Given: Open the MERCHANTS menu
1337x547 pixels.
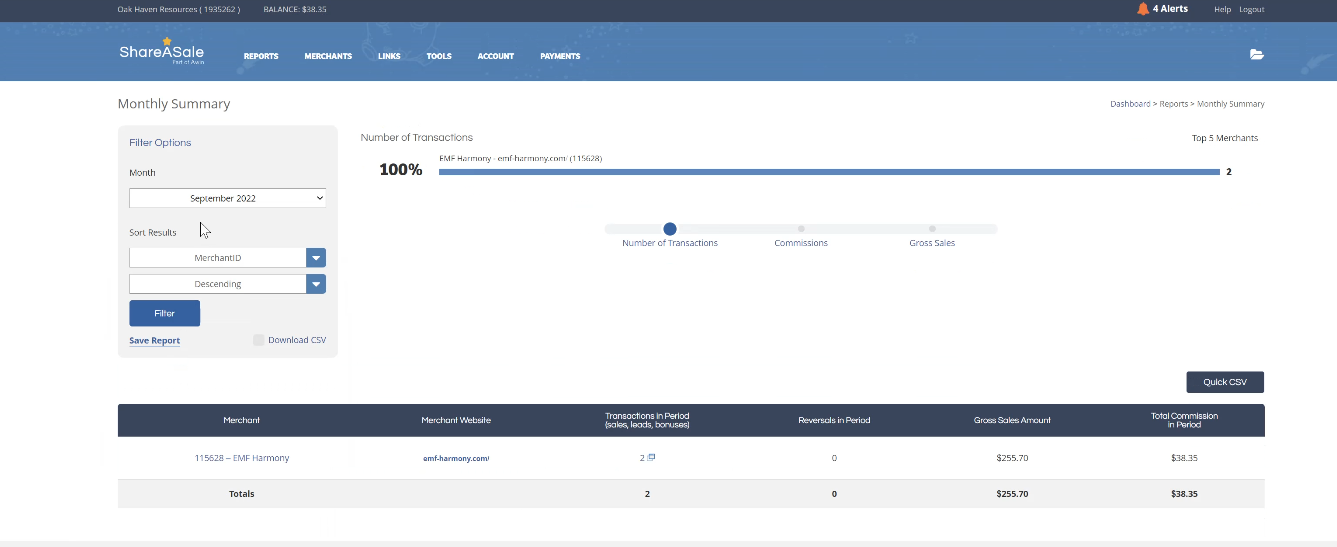Looking at the screenshot, I should click(328, 56).
